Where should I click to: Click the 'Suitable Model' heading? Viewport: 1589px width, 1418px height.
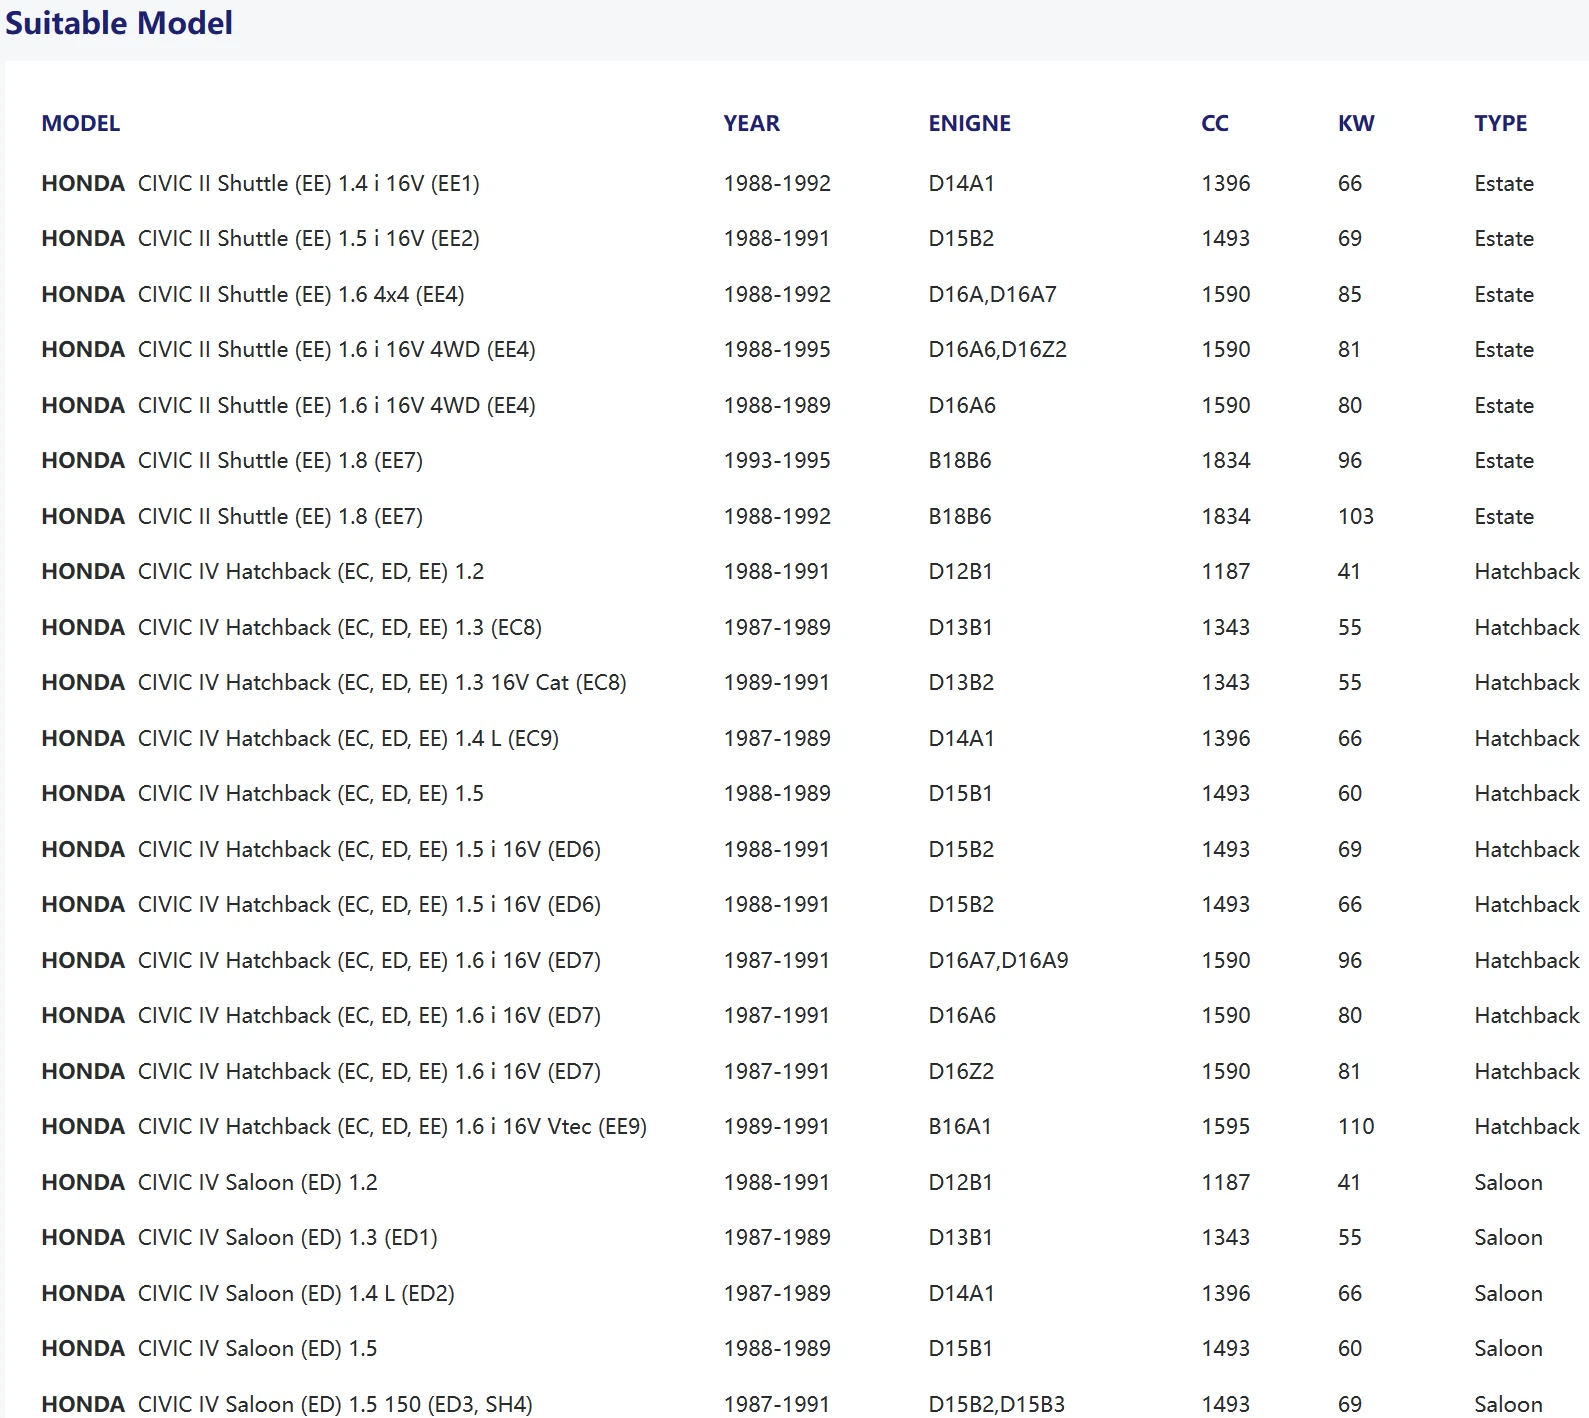pos(119,23)
